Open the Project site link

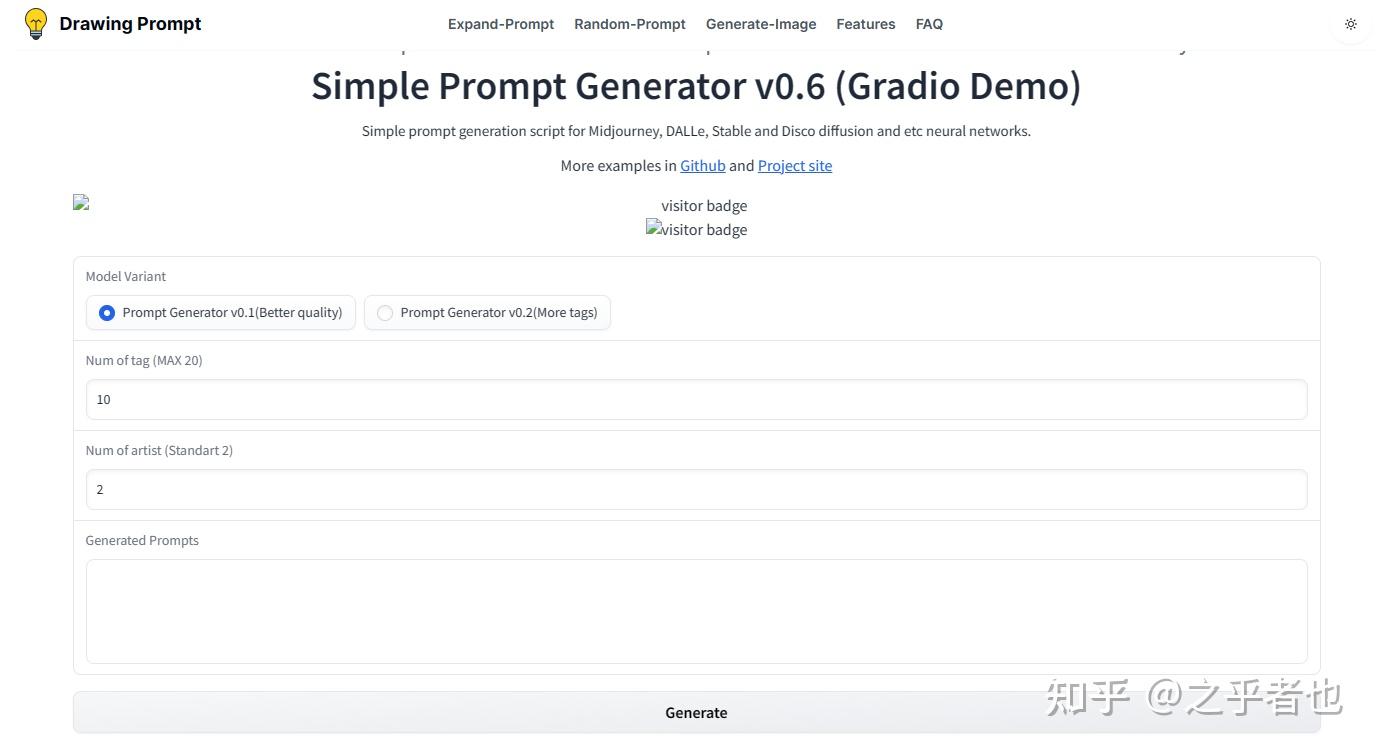794,166
